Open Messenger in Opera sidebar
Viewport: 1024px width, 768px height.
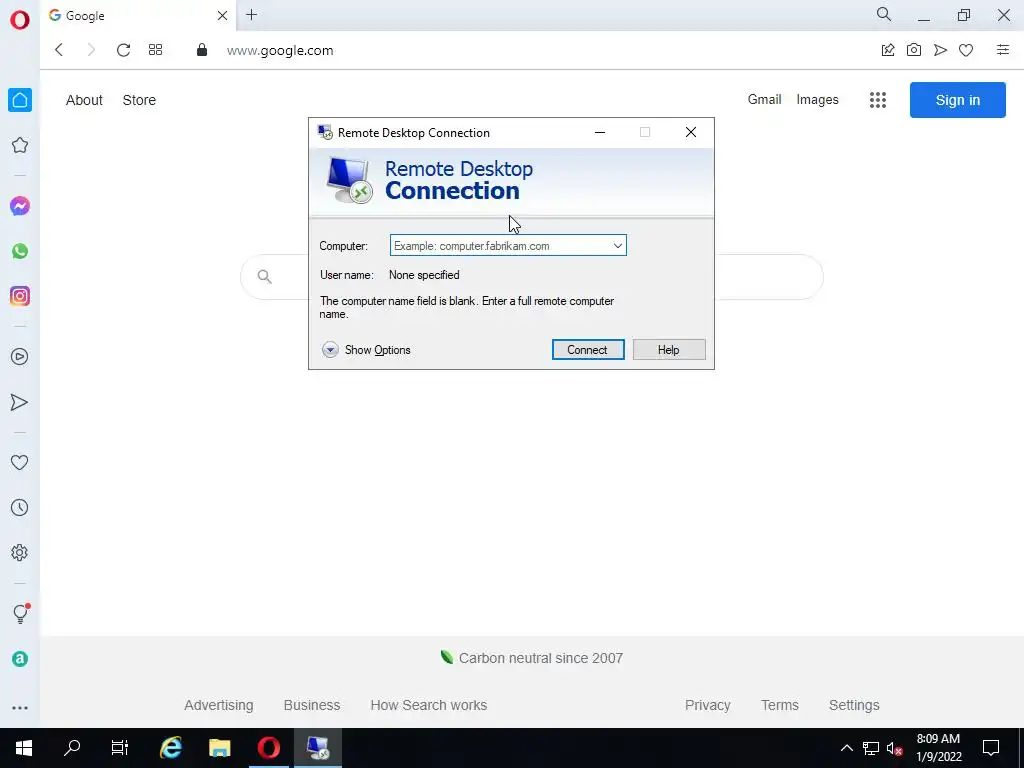pos(20,206)
